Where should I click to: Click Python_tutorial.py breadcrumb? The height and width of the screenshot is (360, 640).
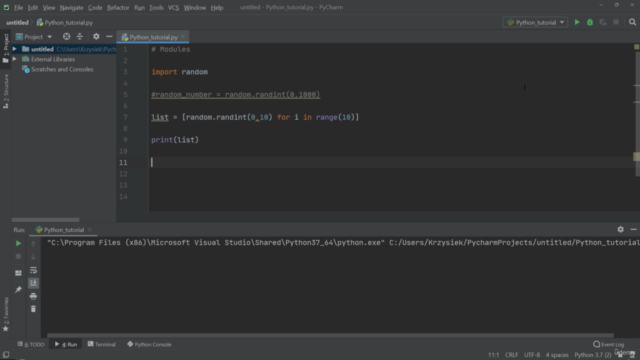65,22
